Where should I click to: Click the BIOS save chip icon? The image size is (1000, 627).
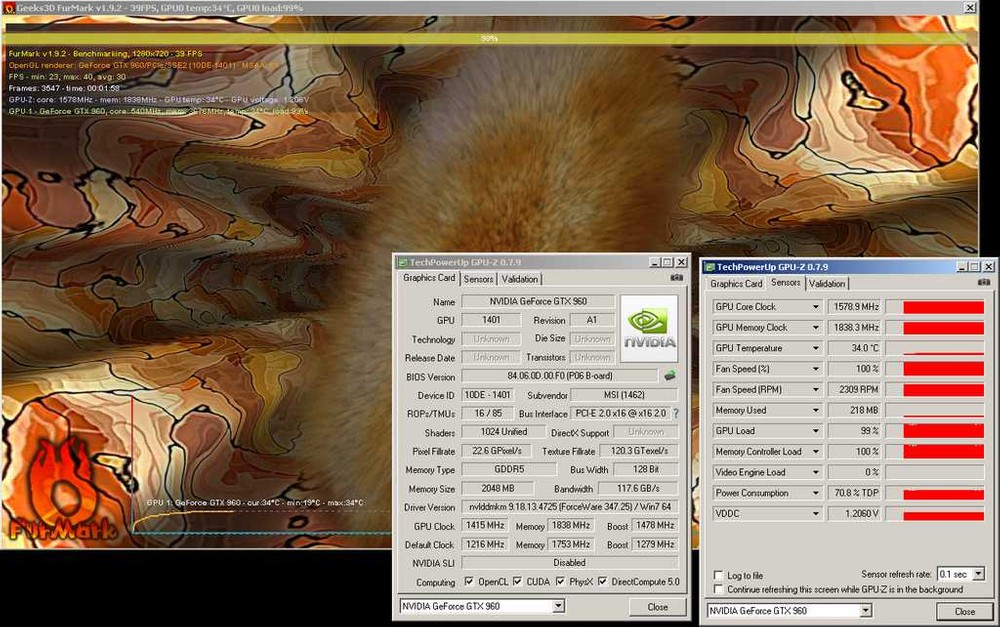670,376
